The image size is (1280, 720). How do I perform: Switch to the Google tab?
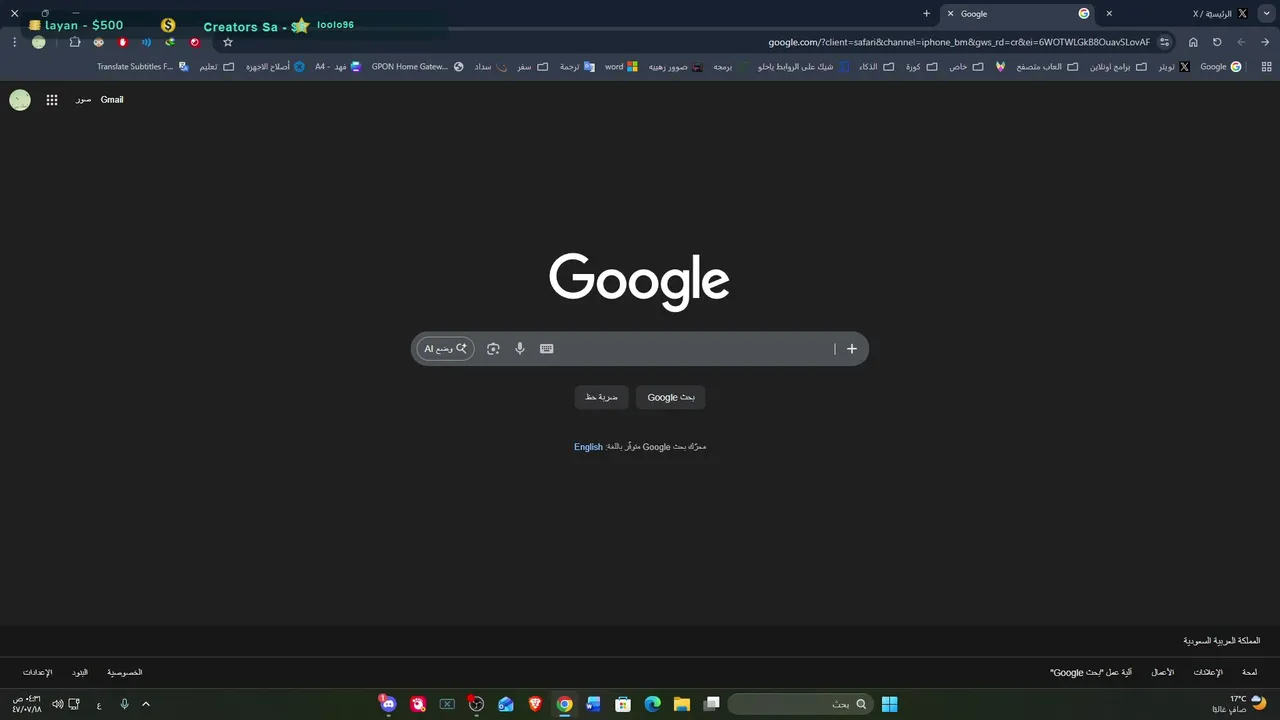click(x=1020, y=14)
